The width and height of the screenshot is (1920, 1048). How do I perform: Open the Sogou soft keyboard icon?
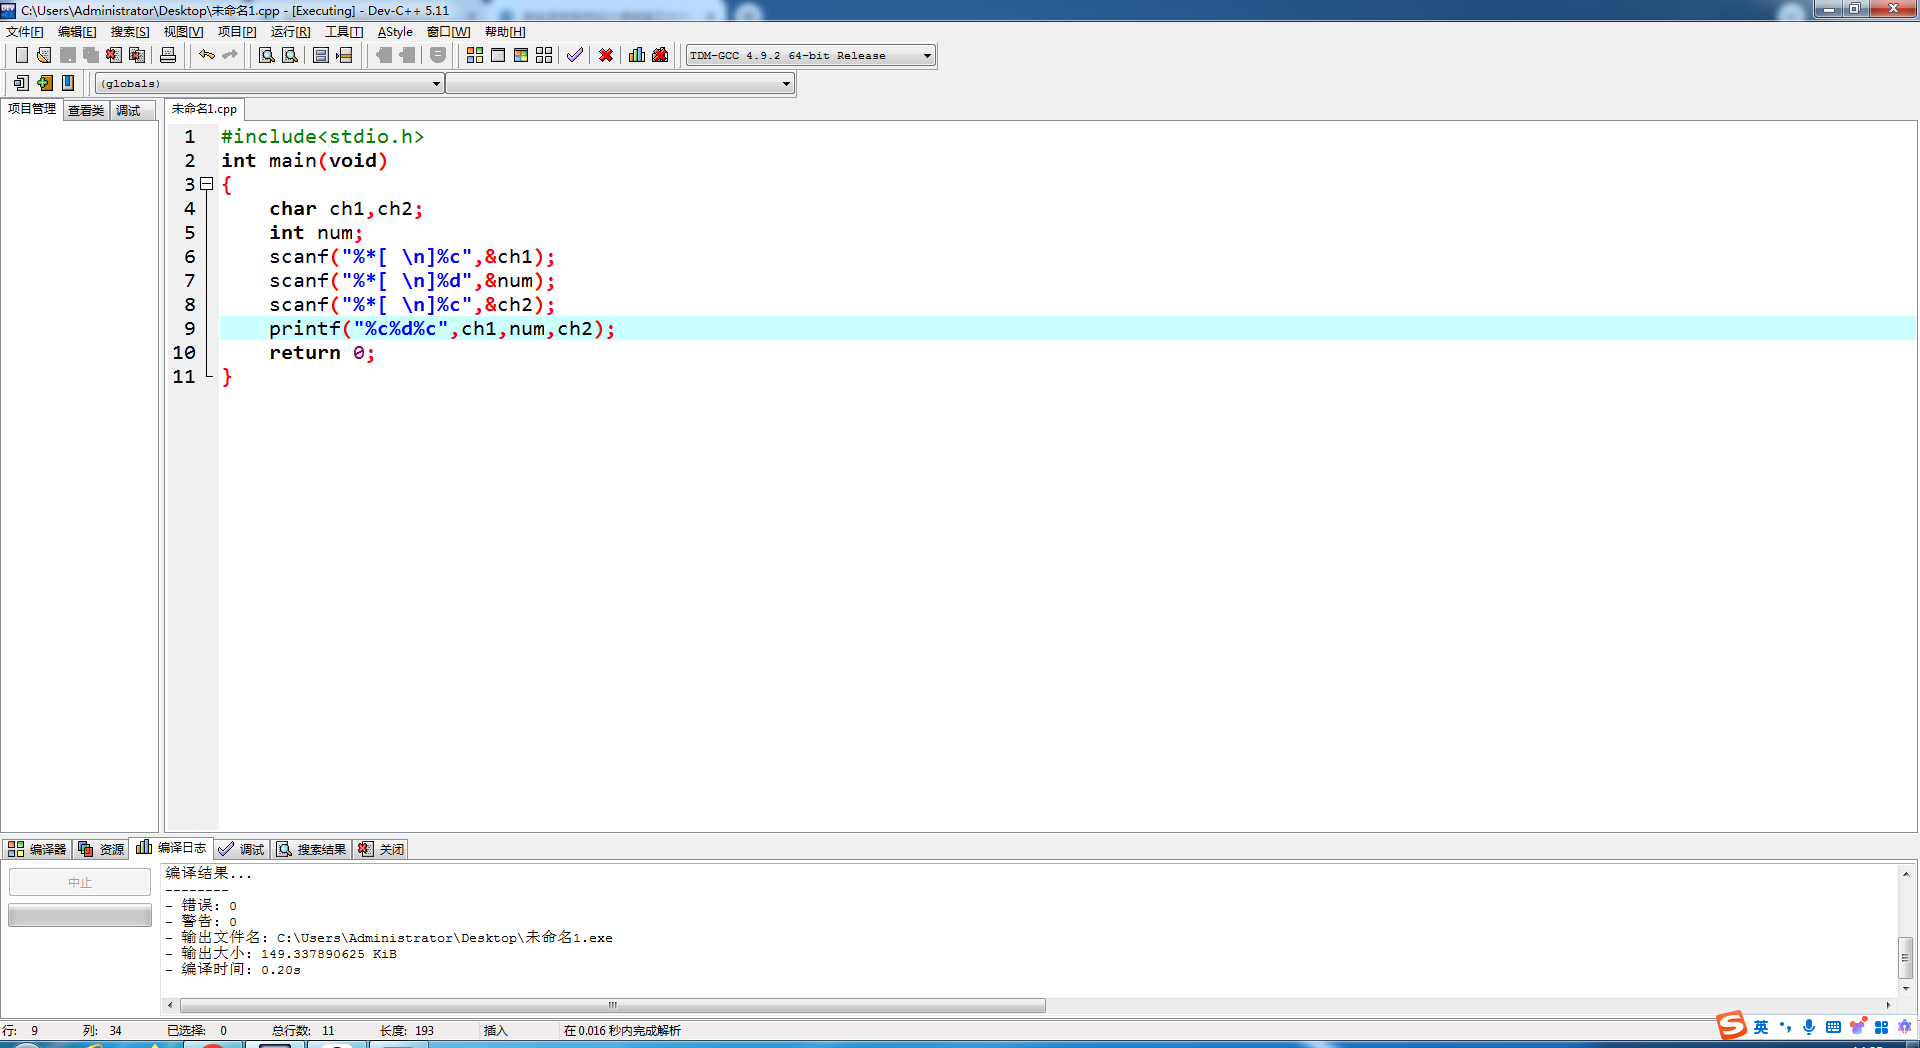pyautogui.click(x=1833, y=1027)
